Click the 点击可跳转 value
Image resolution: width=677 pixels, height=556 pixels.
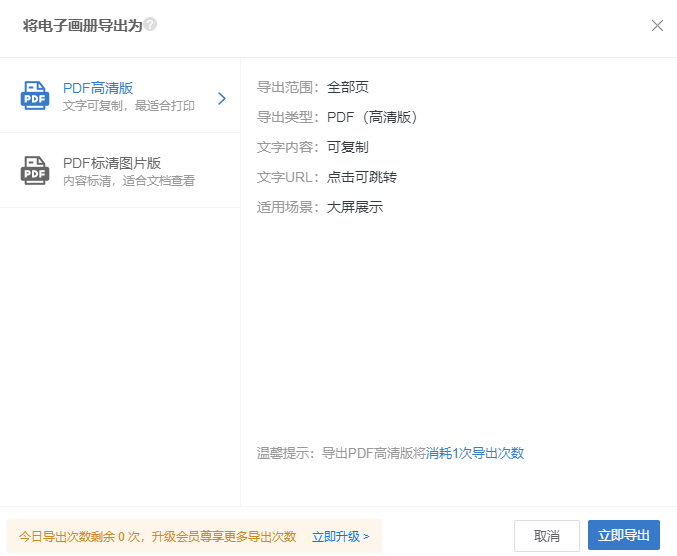(362, 177)
